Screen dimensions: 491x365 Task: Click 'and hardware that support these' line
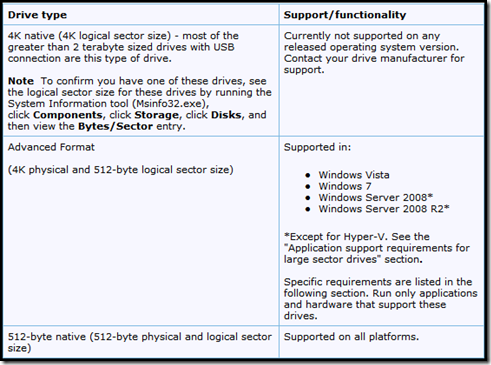(365, 305)
